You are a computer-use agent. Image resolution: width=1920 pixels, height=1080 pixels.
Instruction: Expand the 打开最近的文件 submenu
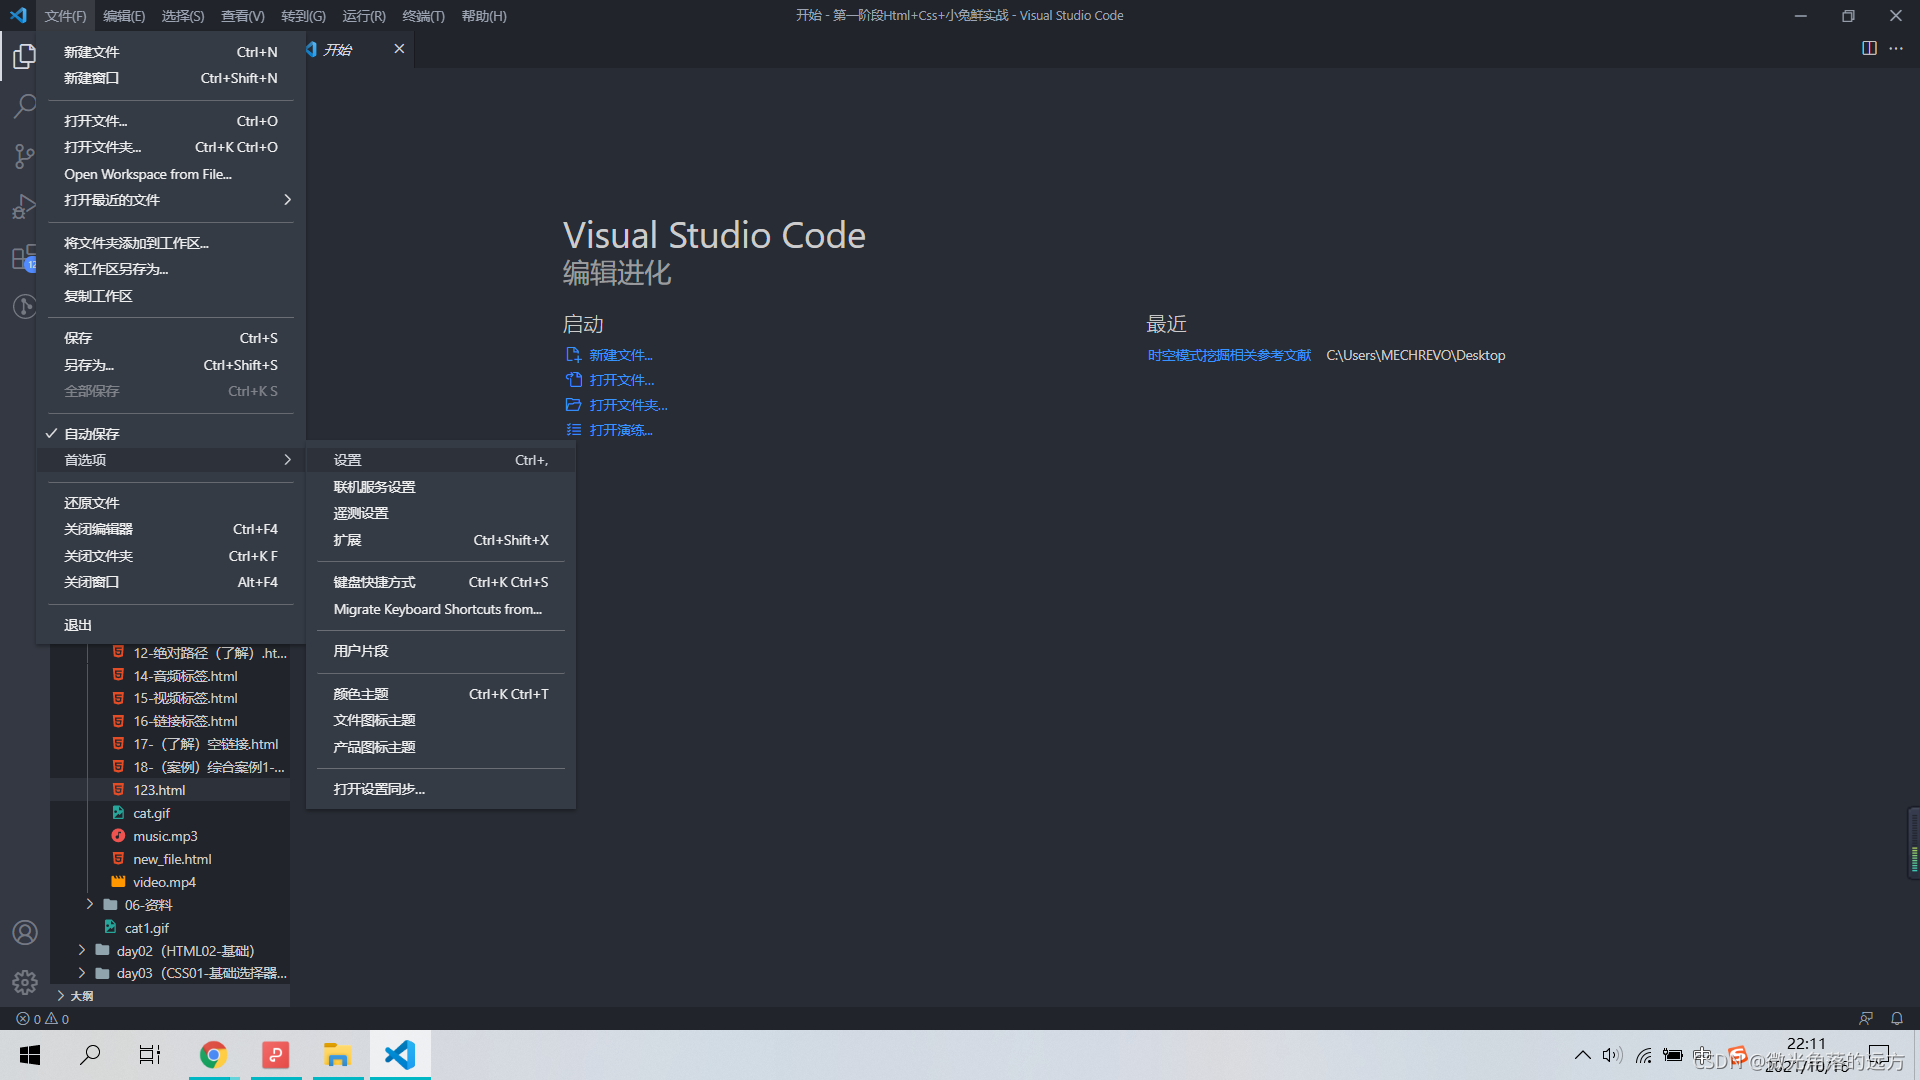tap(111, 199)
